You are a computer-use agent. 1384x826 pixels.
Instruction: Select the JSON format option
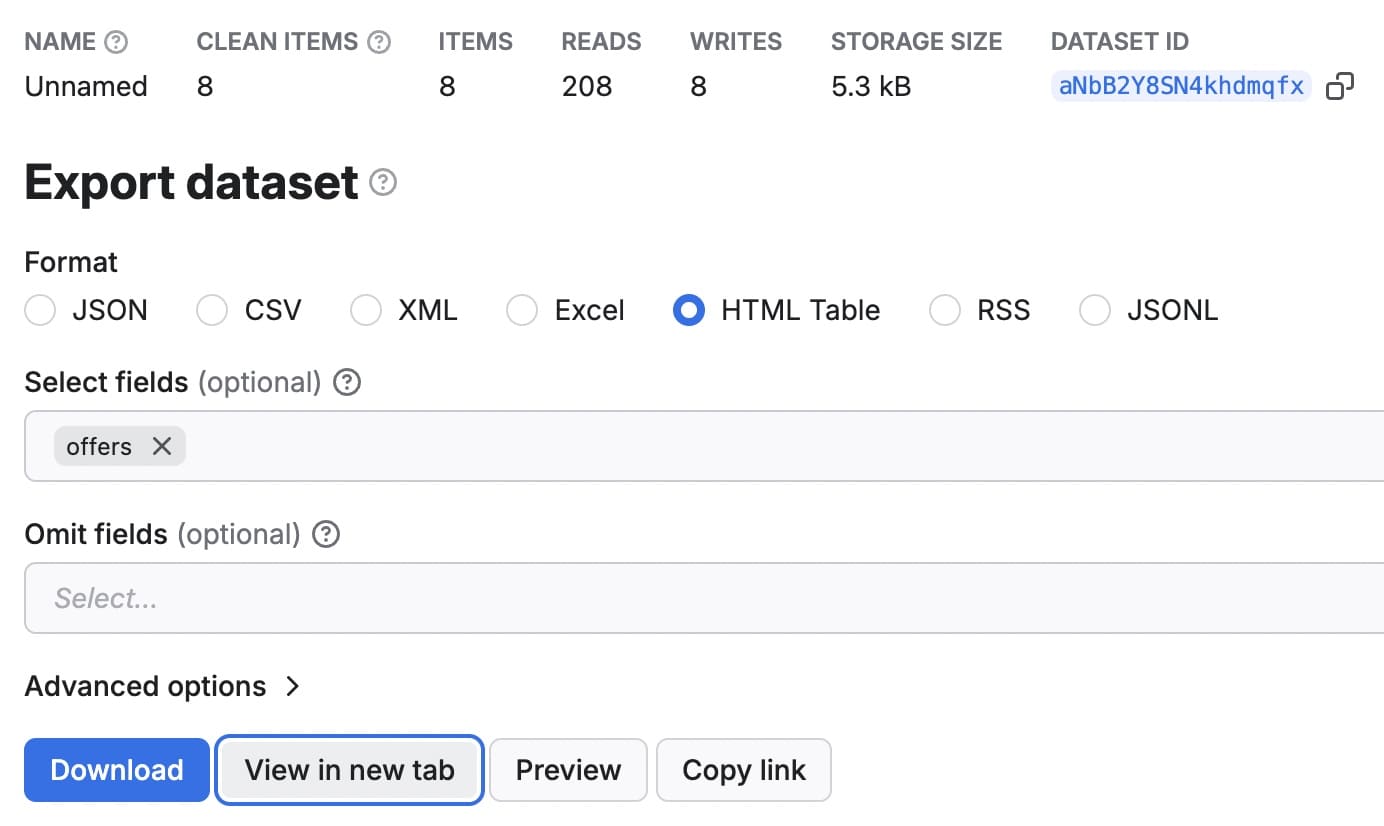[x=40, y=311]
